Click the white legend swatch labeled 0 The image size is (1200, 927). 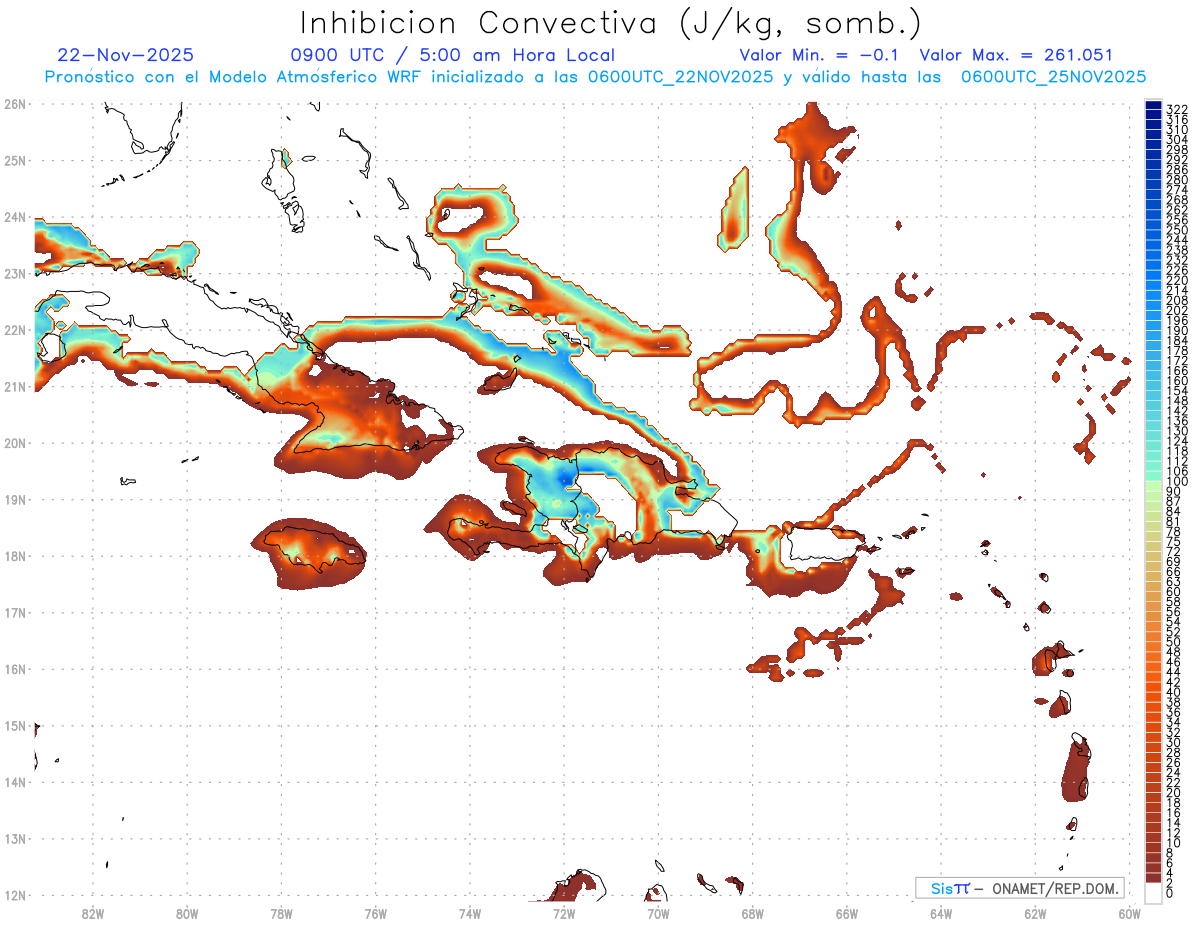point(1154,892)
